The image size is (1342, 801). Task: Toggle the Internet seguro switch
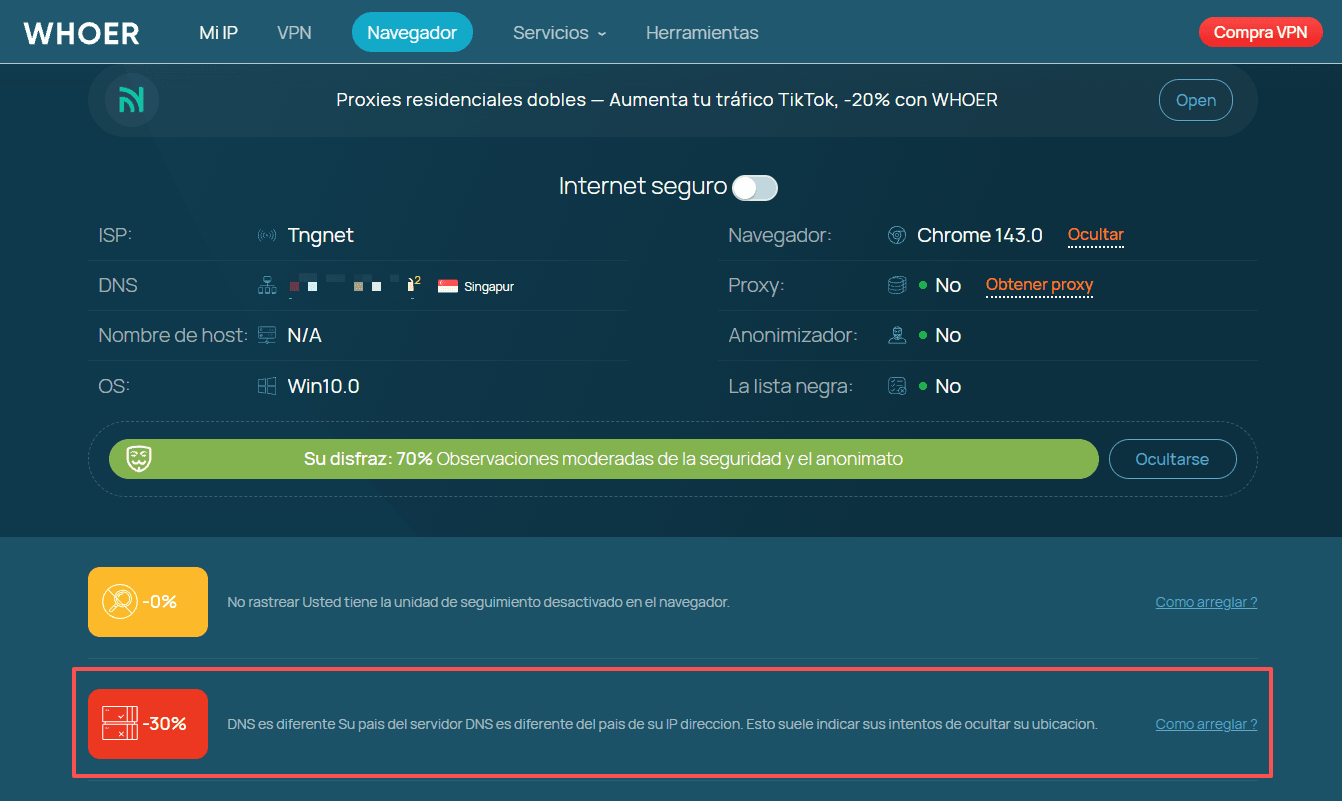(754, 187)
